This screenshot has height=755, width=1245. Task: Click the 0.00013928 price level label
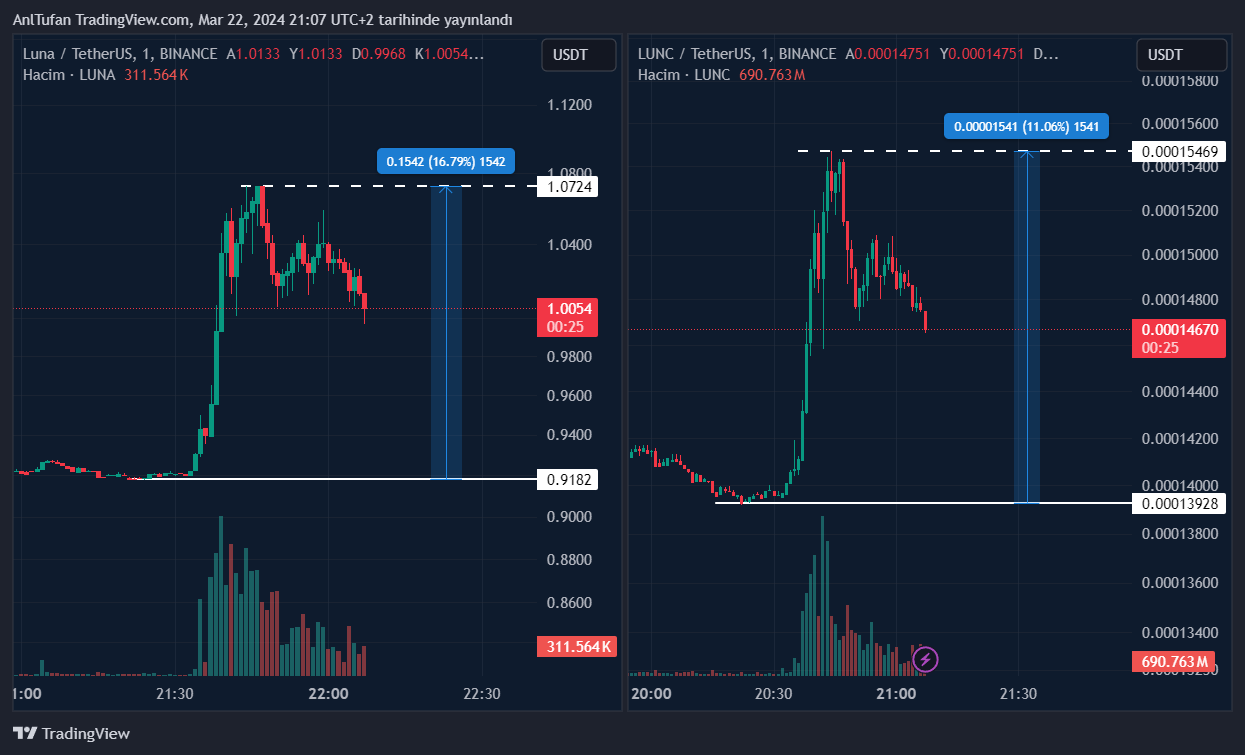(x=1179, y=503)
